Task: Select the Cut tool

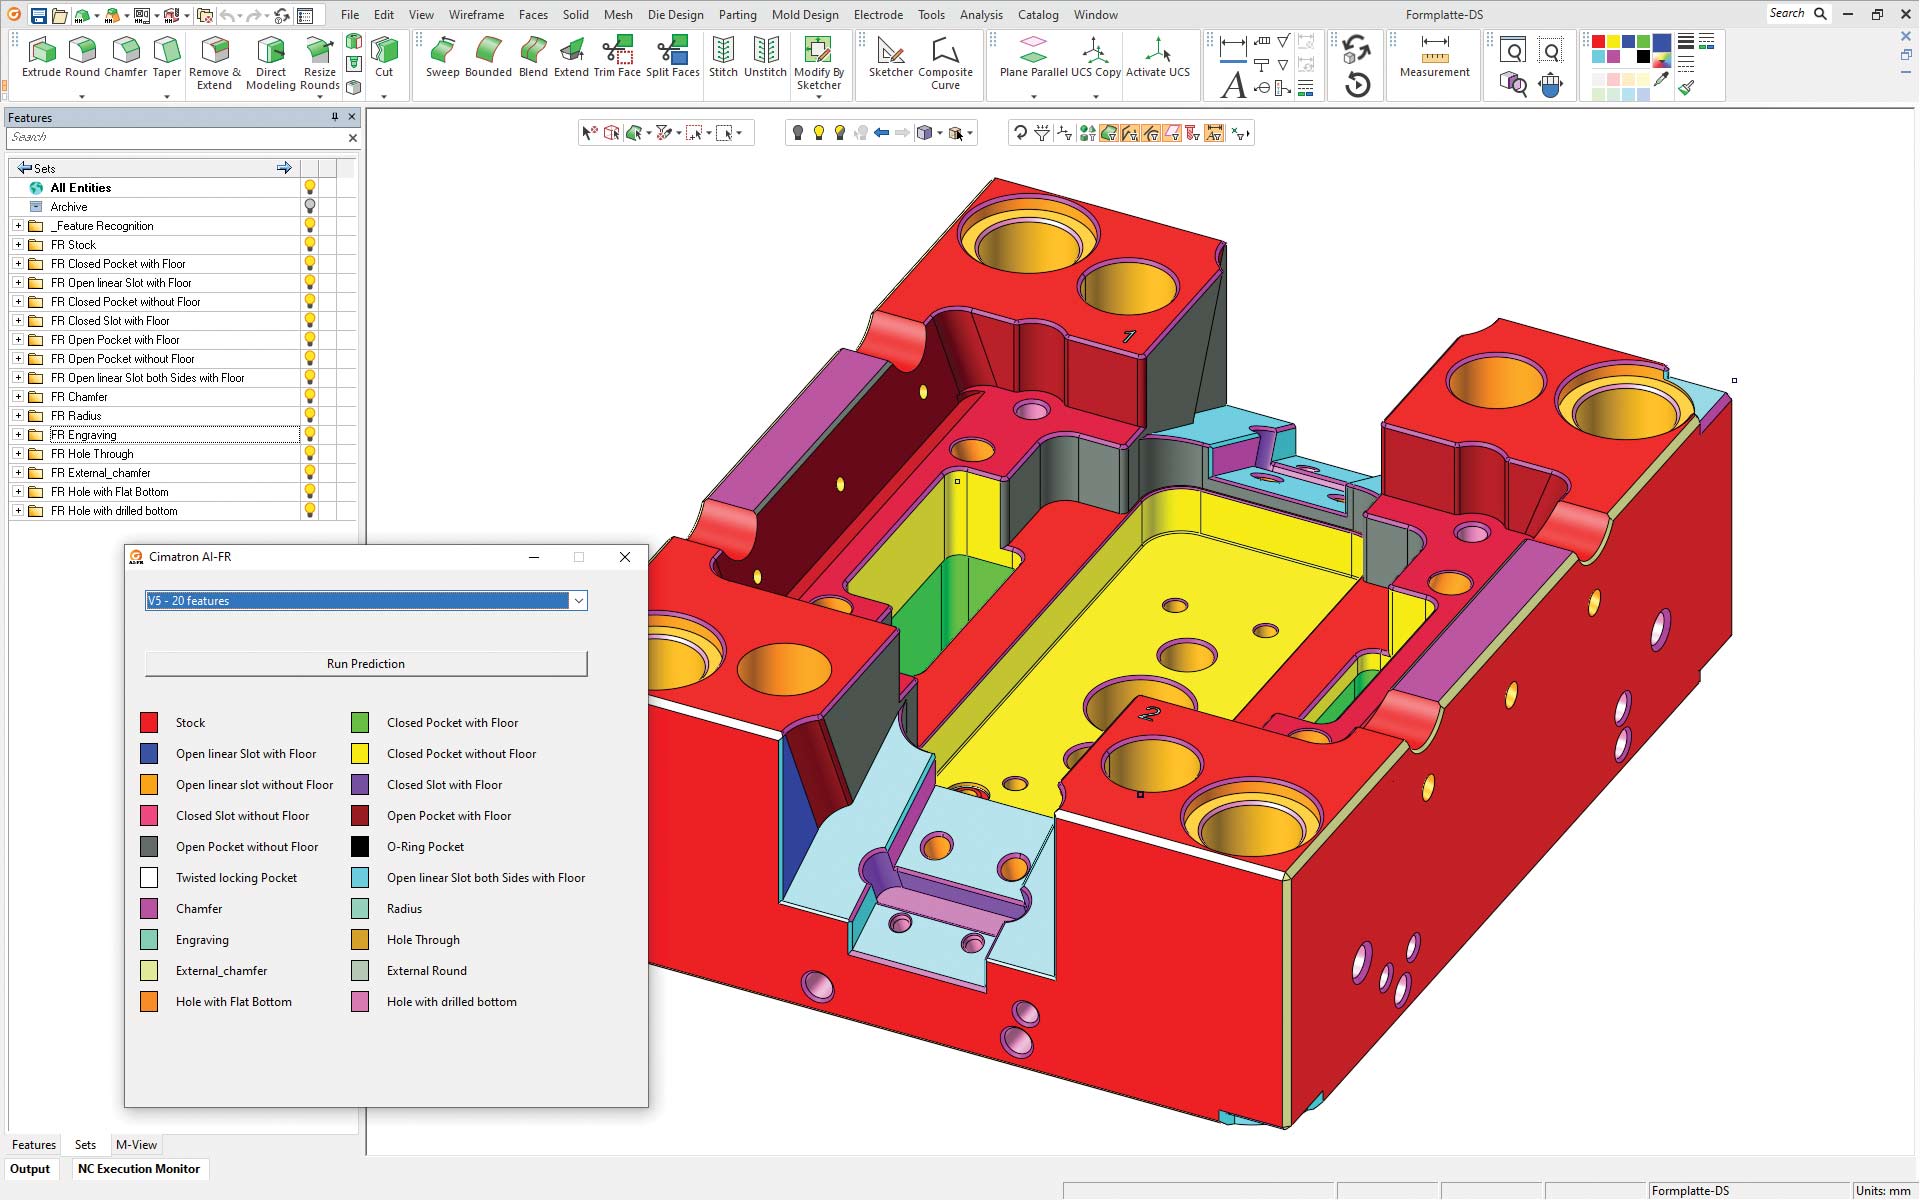Action: (384, 57)
